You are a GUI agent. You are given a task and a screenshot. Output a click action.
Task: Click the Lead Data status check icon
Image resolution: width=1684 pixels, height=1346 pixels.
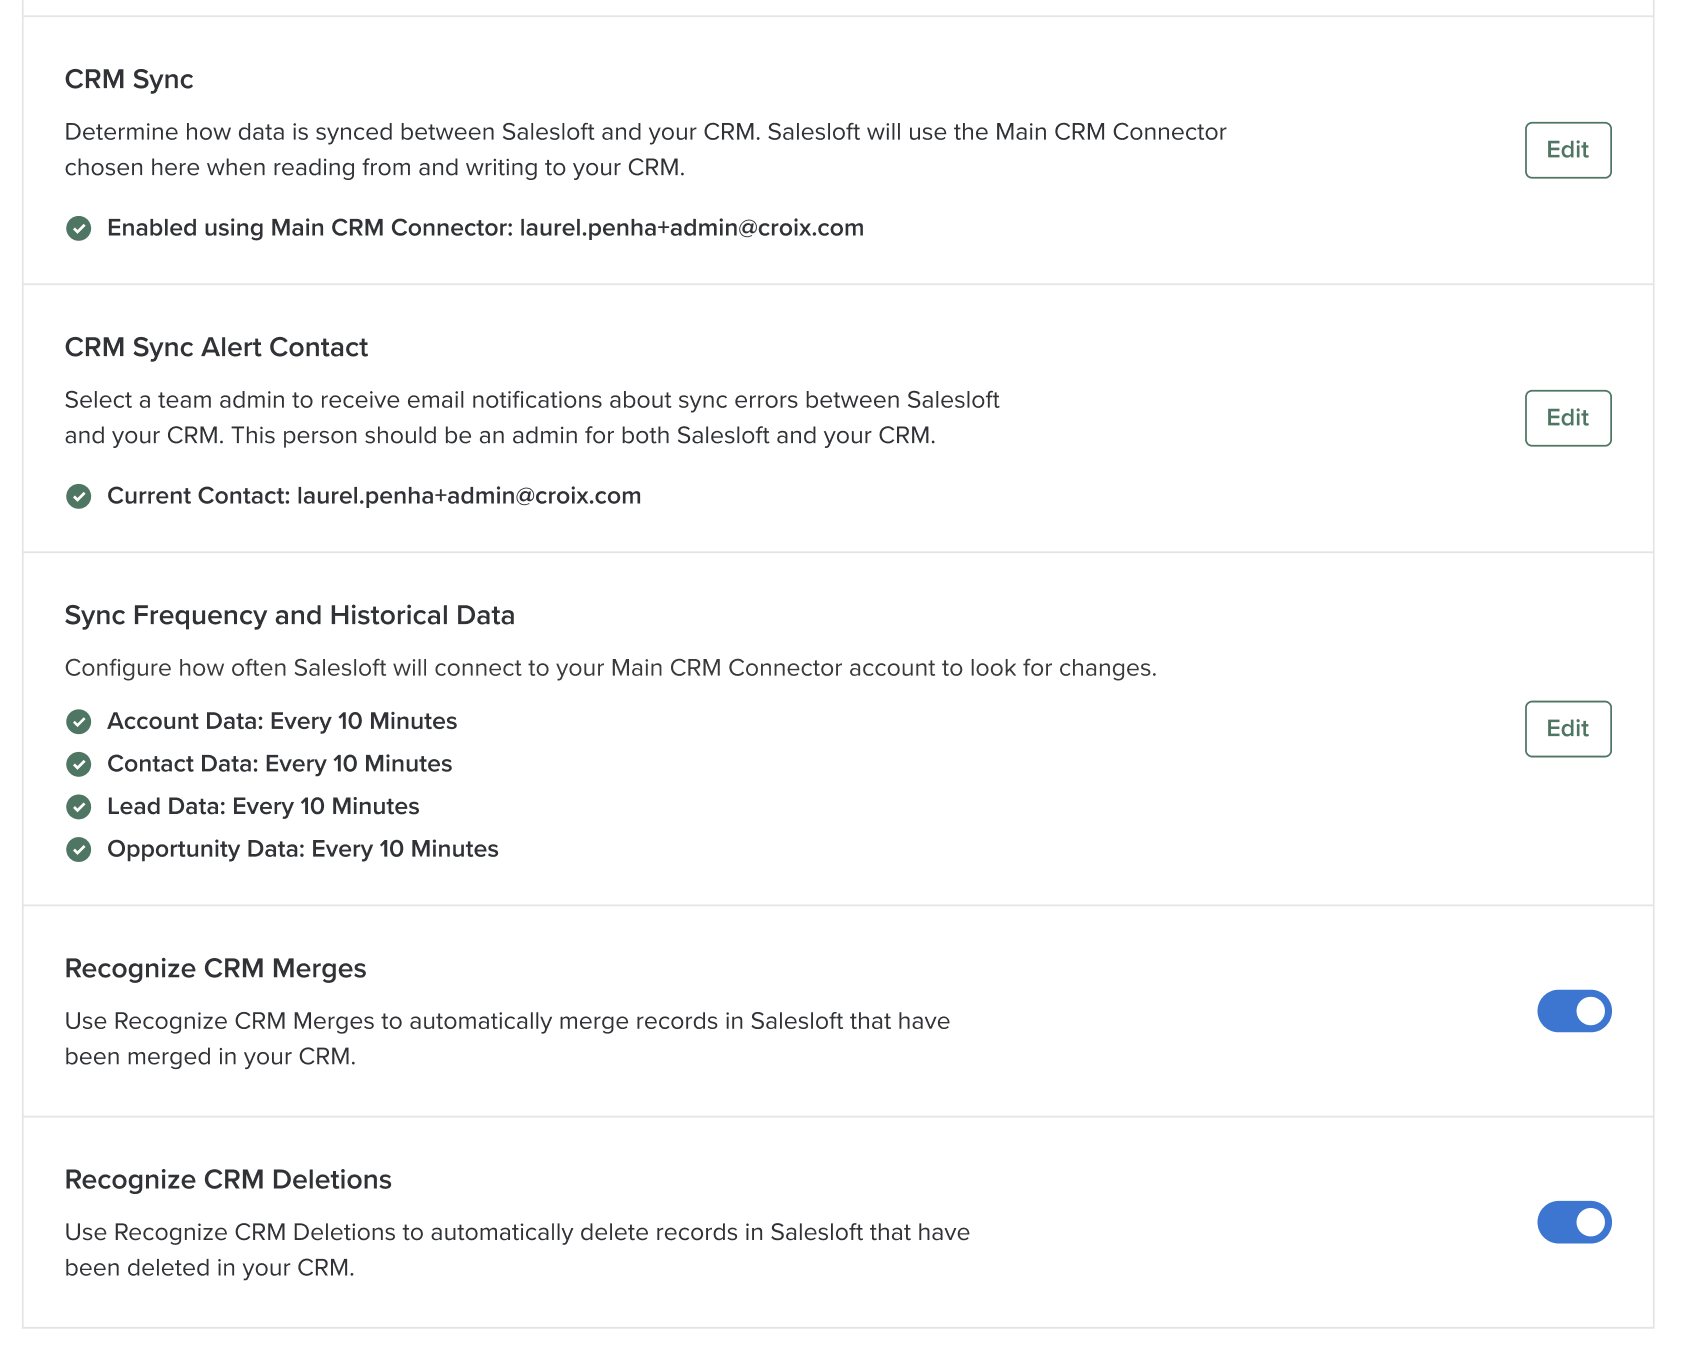click(x=79, y=807)
